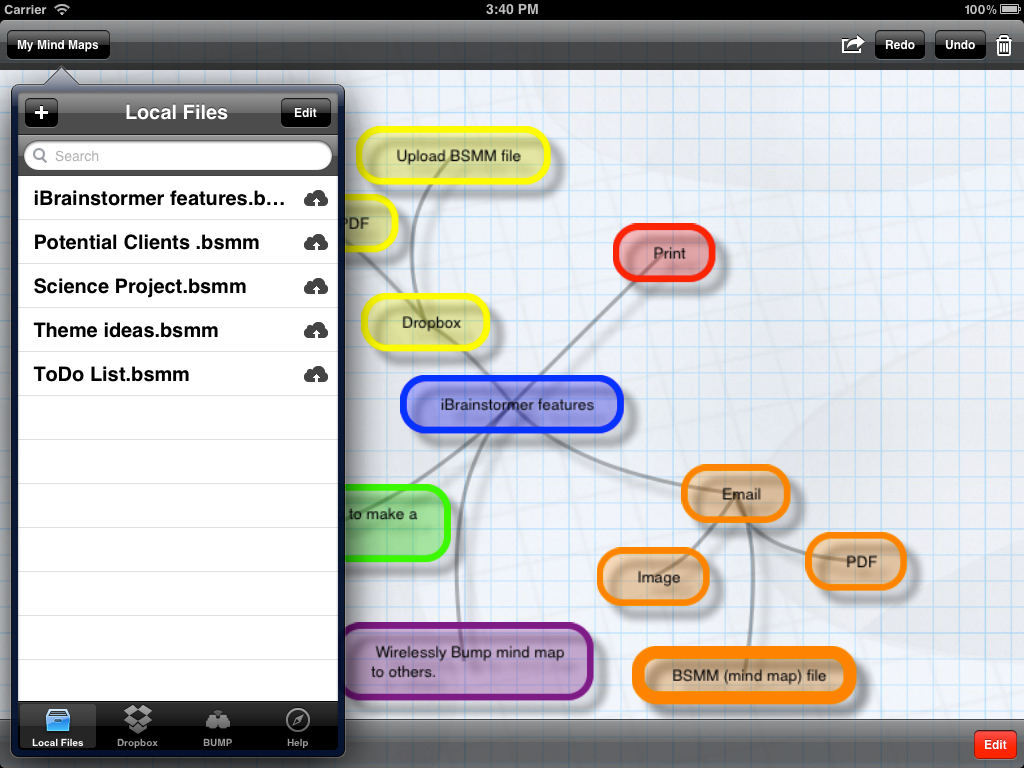1024x768 pixels.
Task: Upload Science Project file to cloud
Action: tap(316, 286)
